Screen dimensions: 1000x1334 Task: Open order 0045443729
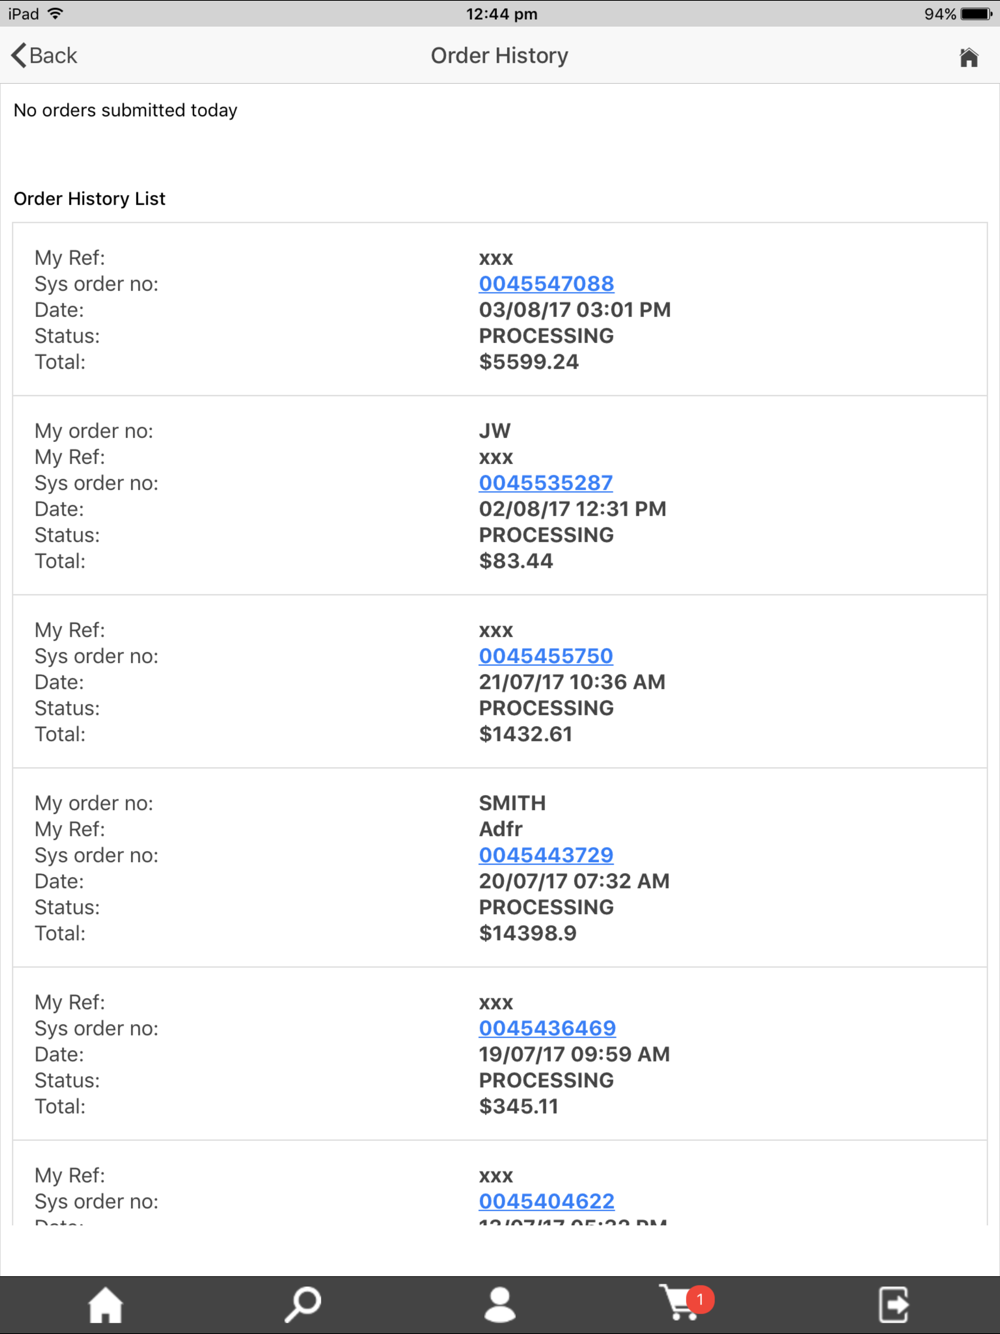[x=545, y=855]
